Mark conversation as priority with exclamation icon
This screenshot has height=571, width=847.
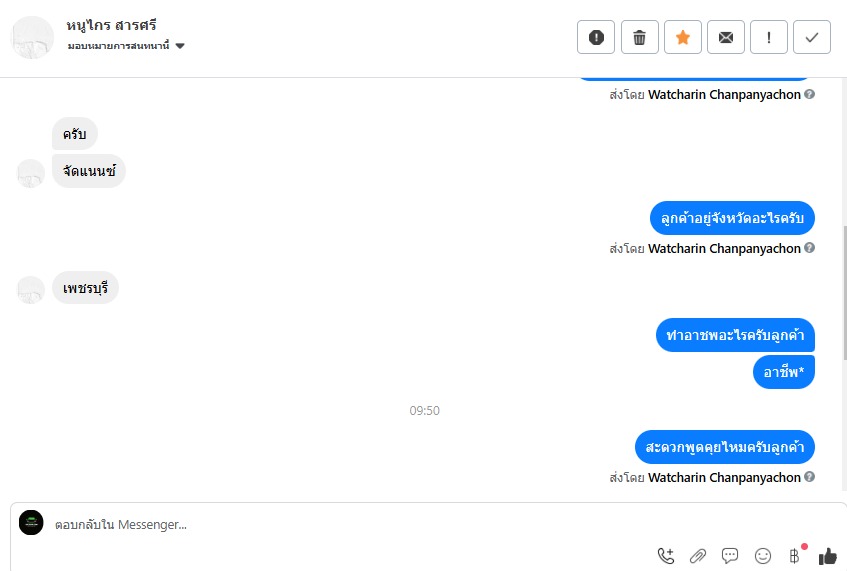(769, 37)
